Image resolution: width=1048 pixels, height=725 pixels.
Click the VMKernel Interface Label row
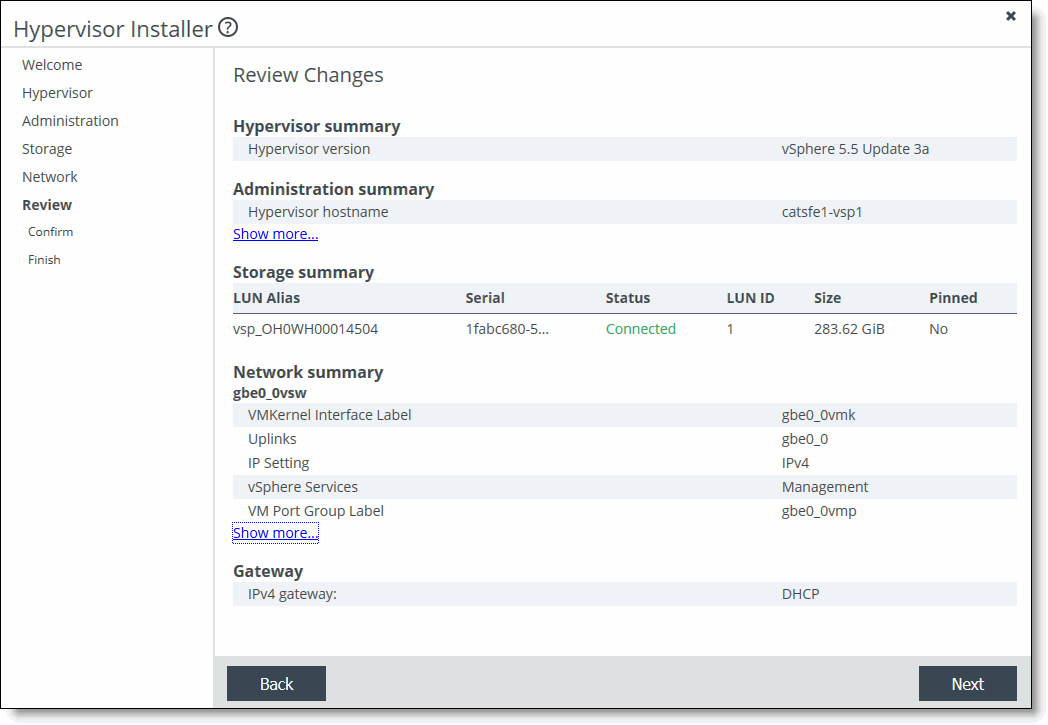point(625,415)
